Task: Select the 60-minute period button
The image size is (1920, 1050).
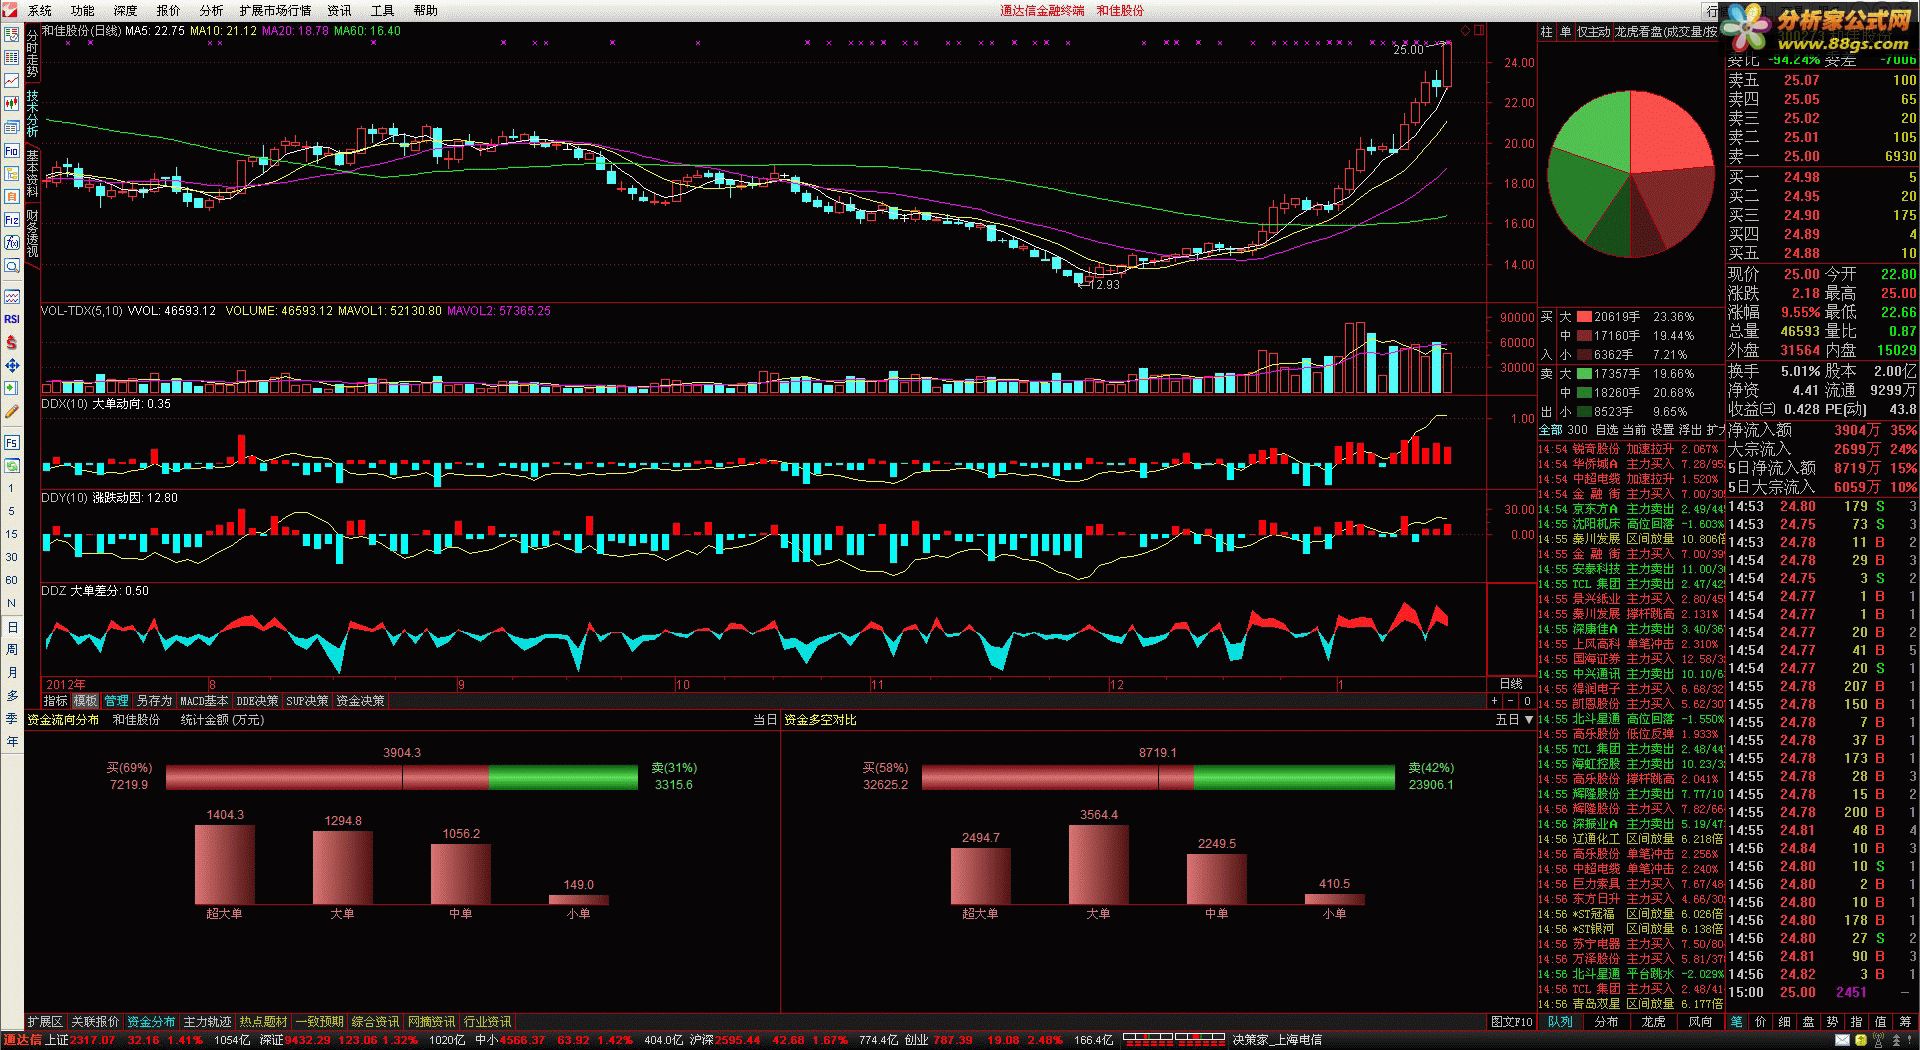Action: [x=11, y=580]
